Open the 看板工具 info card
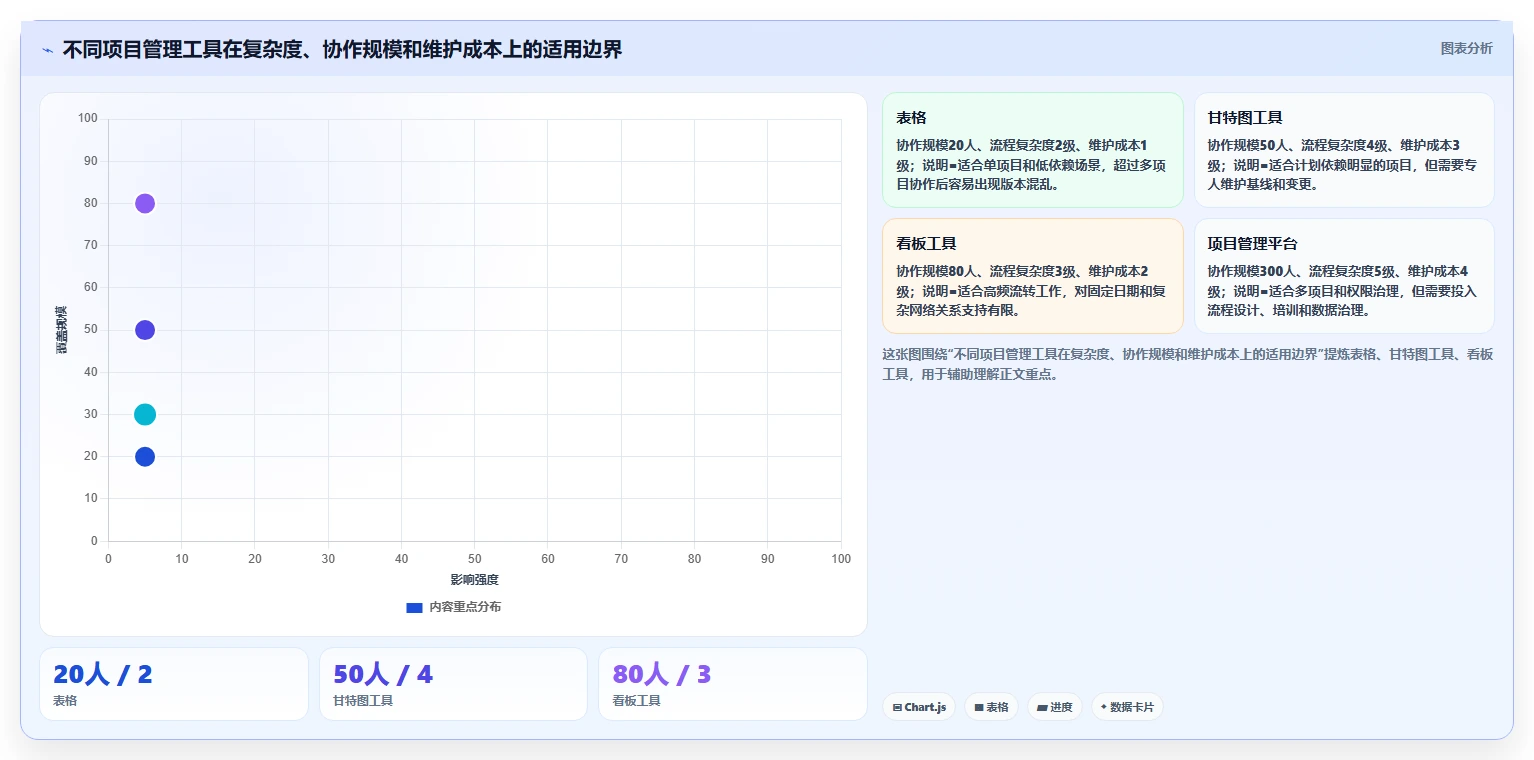 [1032, 276]
